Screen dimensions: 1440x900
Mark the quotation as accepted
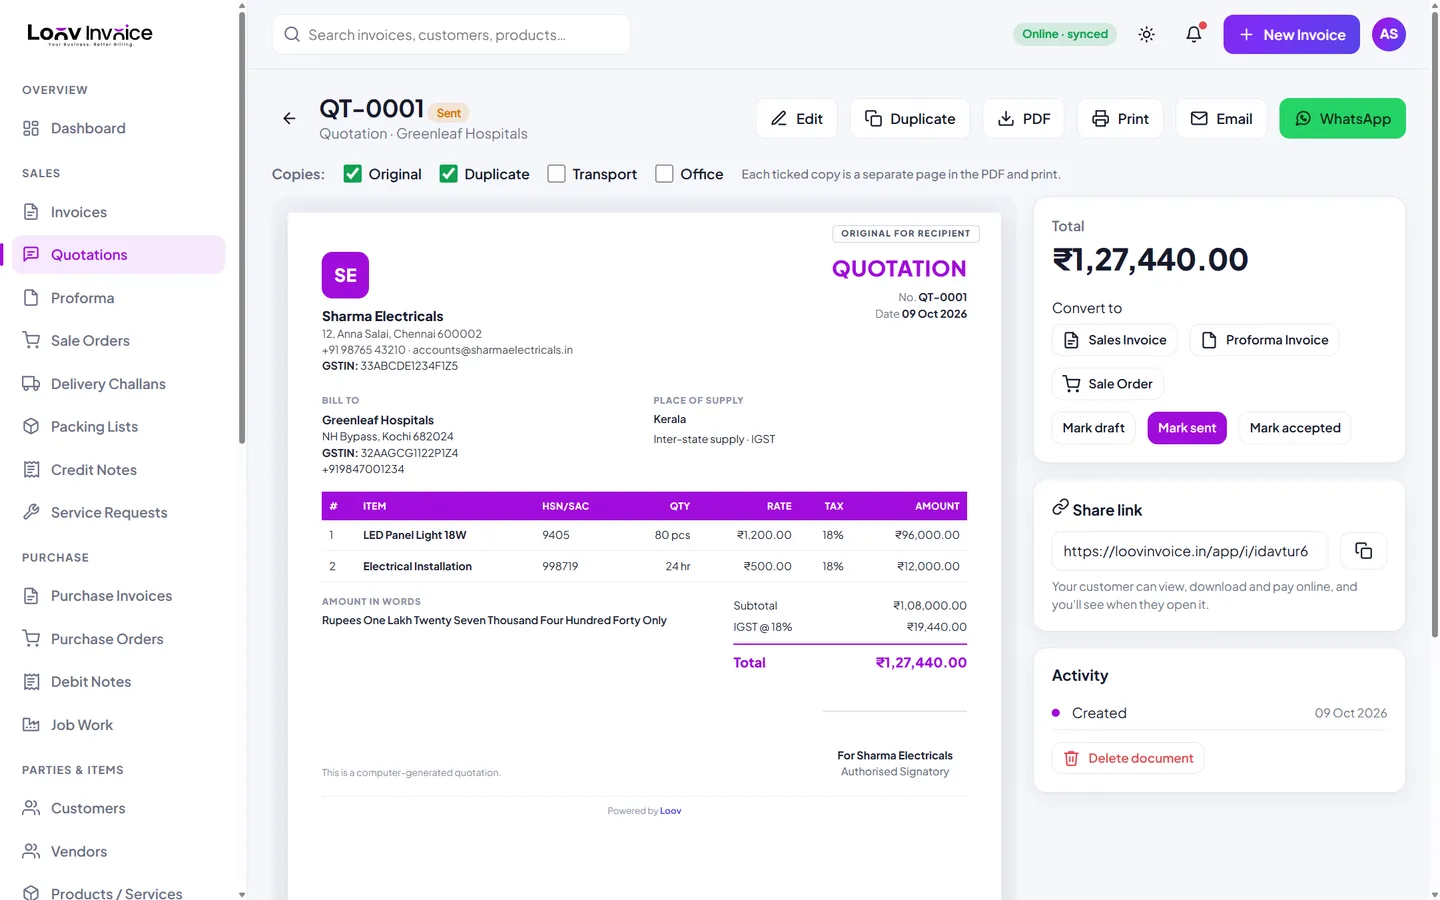click(x=1295, y=428)
